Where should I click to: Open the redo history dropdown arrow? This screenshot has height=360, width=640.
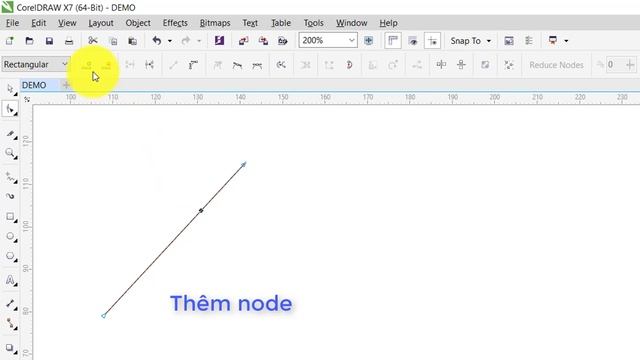[199, 41]
